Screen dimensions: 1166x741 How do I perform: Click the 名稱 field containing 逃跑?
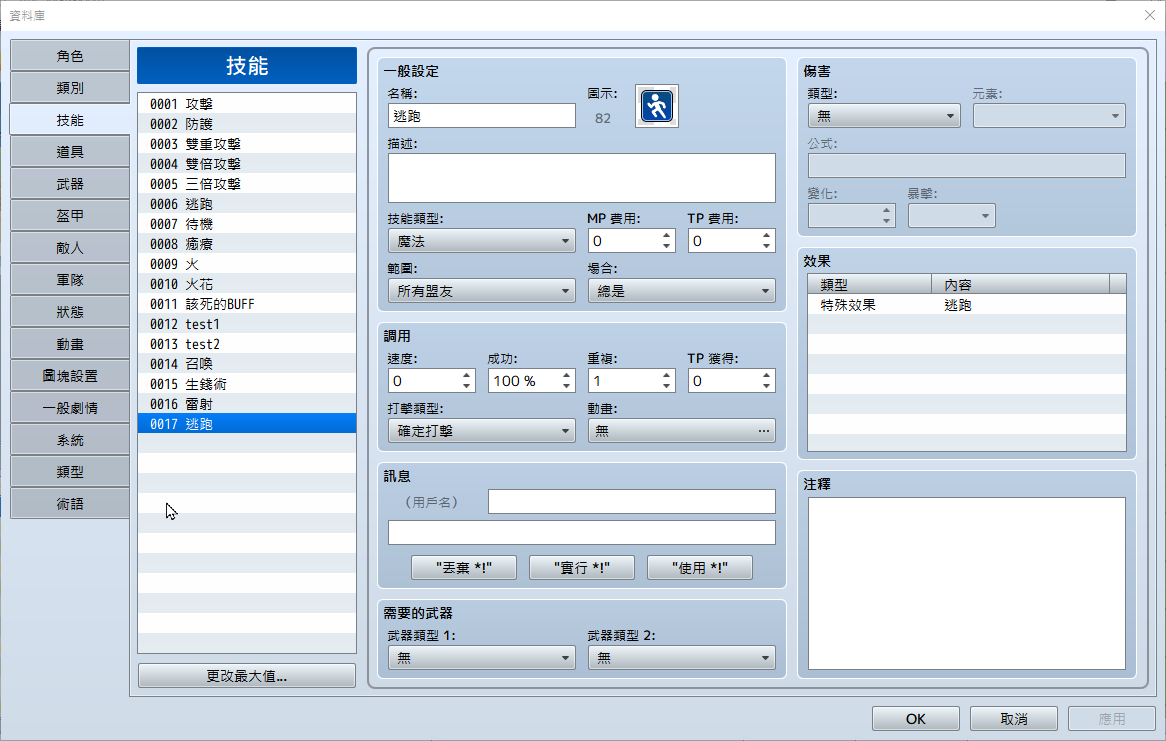(482, 115)
